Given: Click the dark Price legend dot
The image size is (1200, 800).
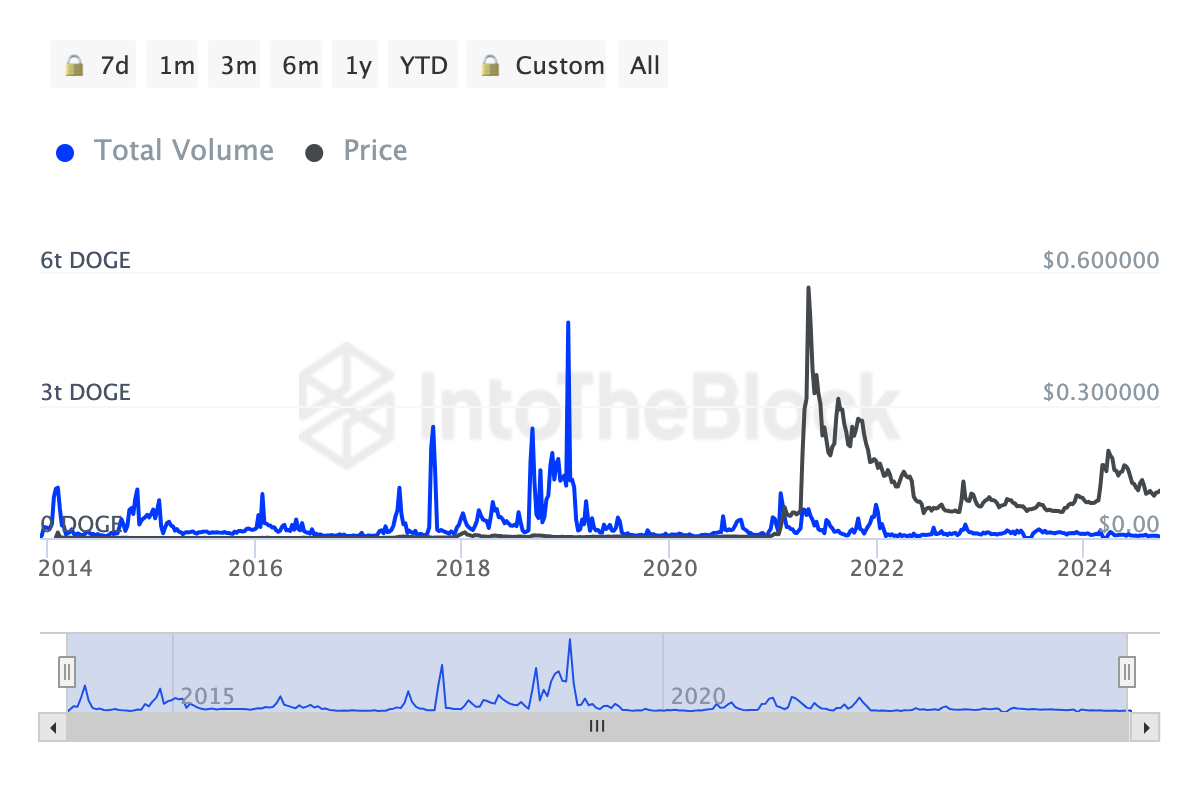Looking at the screenshot, I should [315, 153].
